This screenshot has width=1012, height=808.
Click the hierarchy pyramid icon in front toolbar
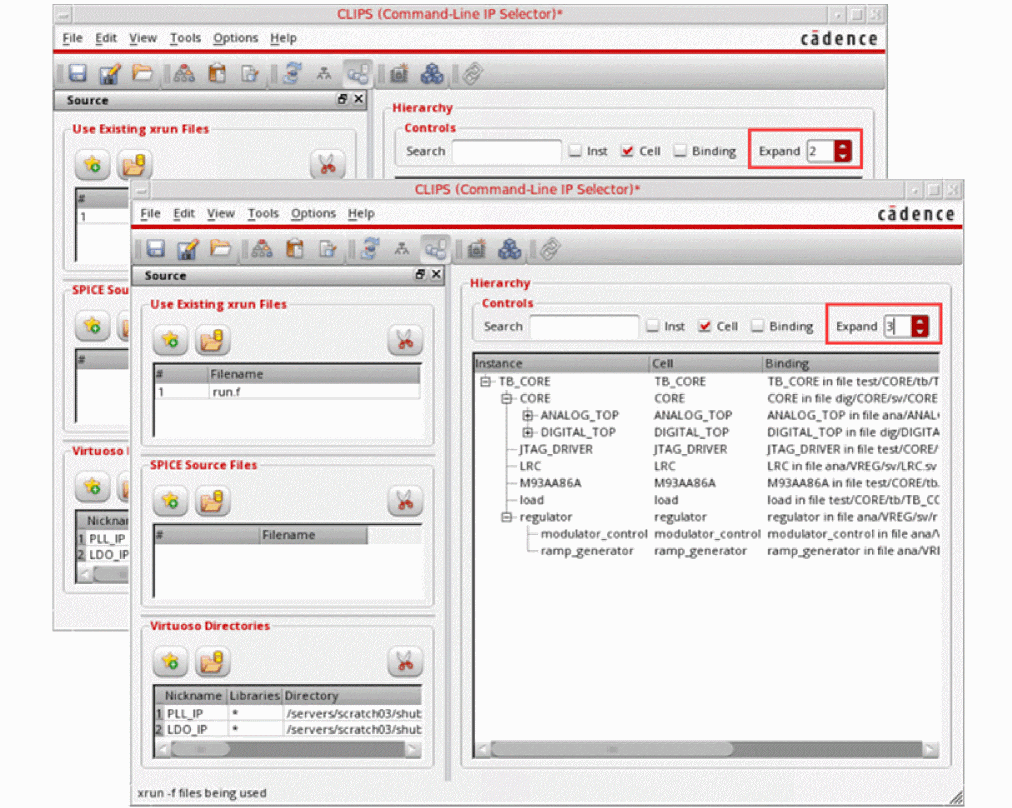pos(261,248)
